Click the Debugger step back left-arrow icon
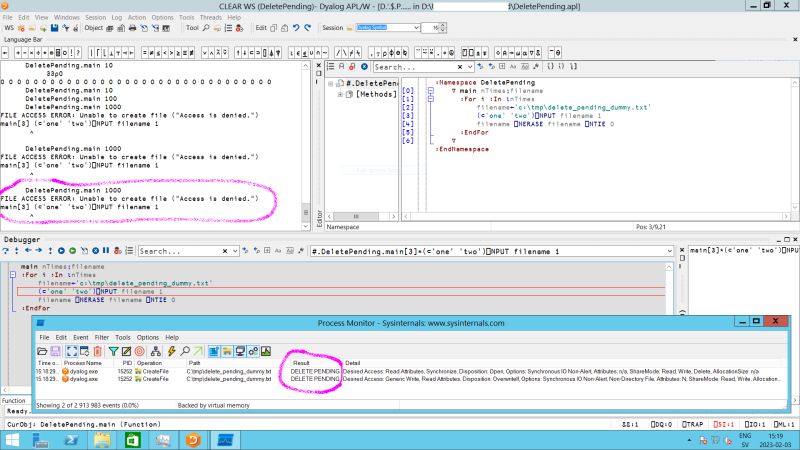Screen dimensions: 800x450 coord(28,251)
